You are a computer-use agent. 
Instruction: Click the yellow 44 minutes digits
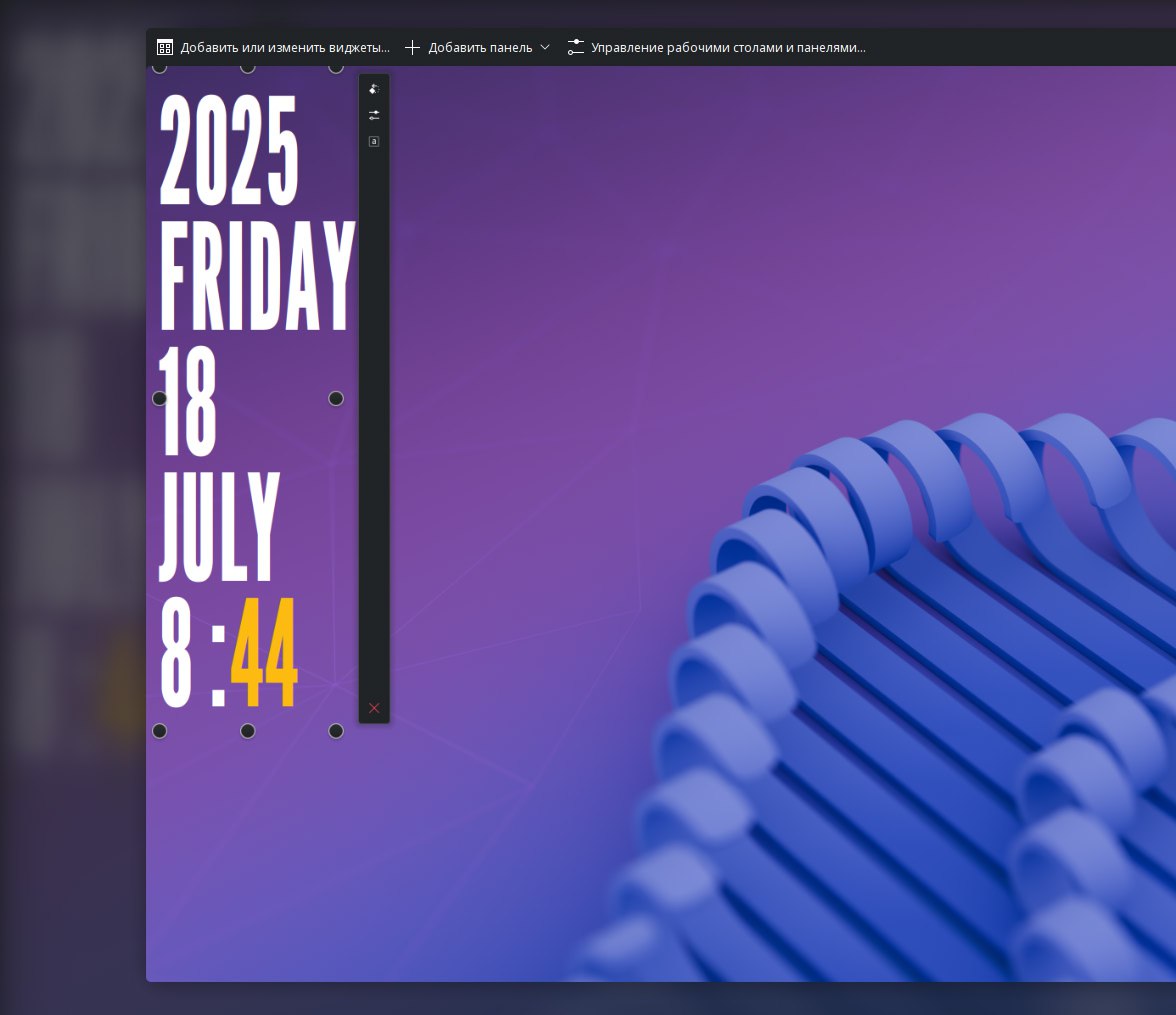coord(264,655)
